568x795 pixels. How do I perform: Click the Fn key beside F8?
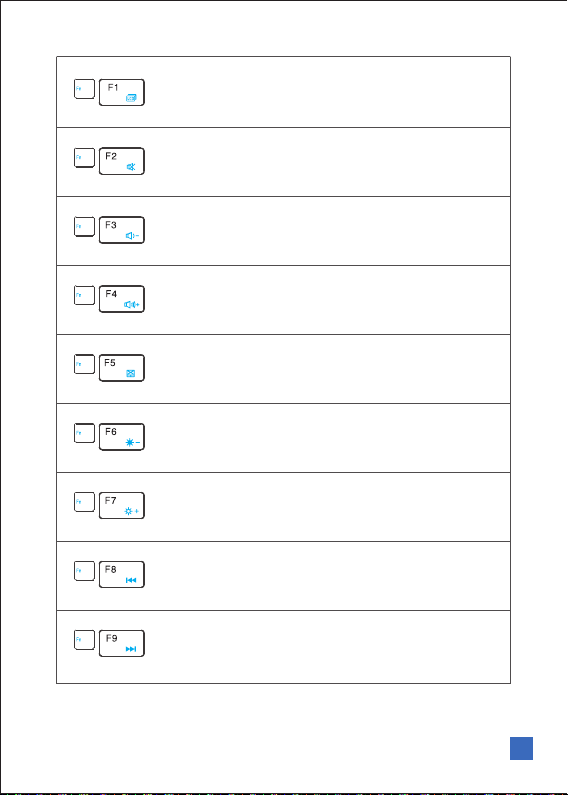(84, 571)
